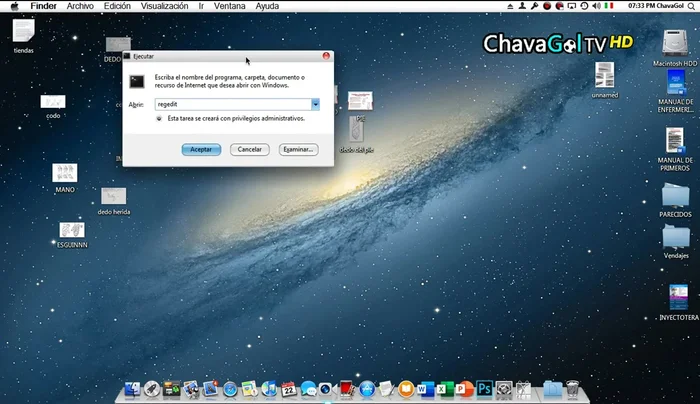Image resolution: width=700 pixels, height=404 pixels.
Task: Click Time Machine clock icon in menu bar
Action: tap(584, 6)
